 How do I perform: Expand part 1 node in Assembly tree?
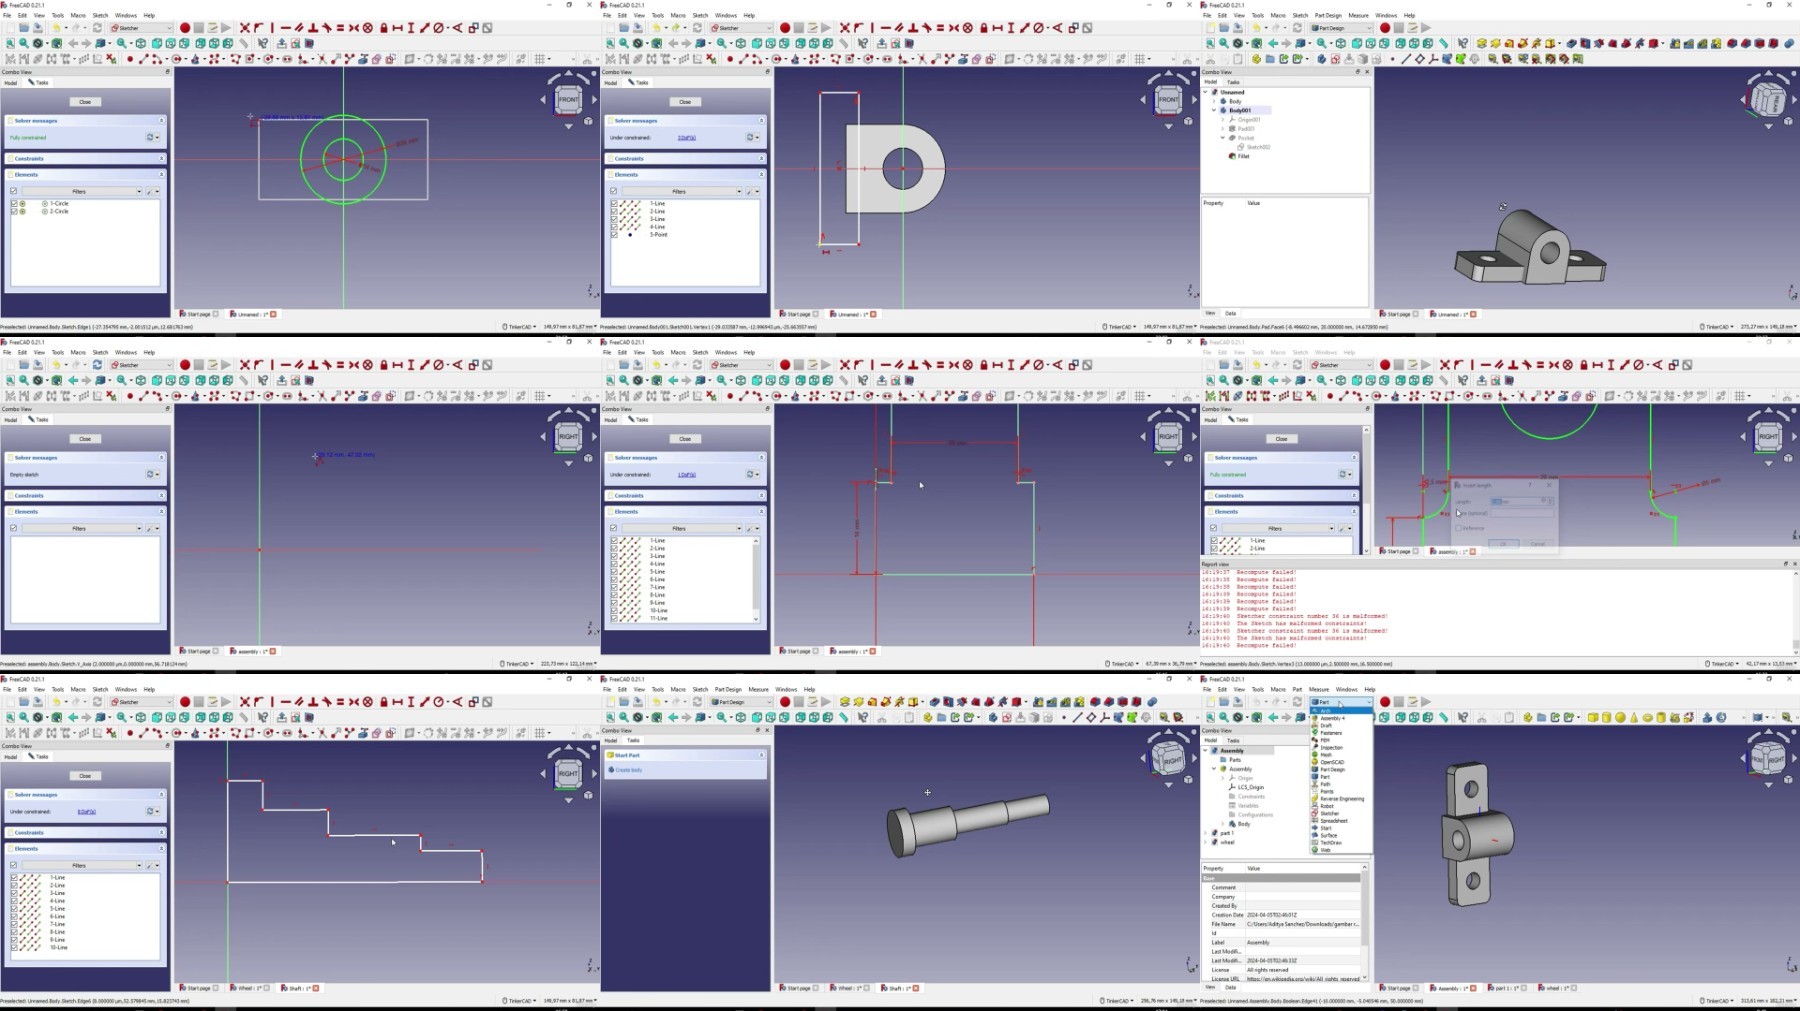(x=1206, y=832)
